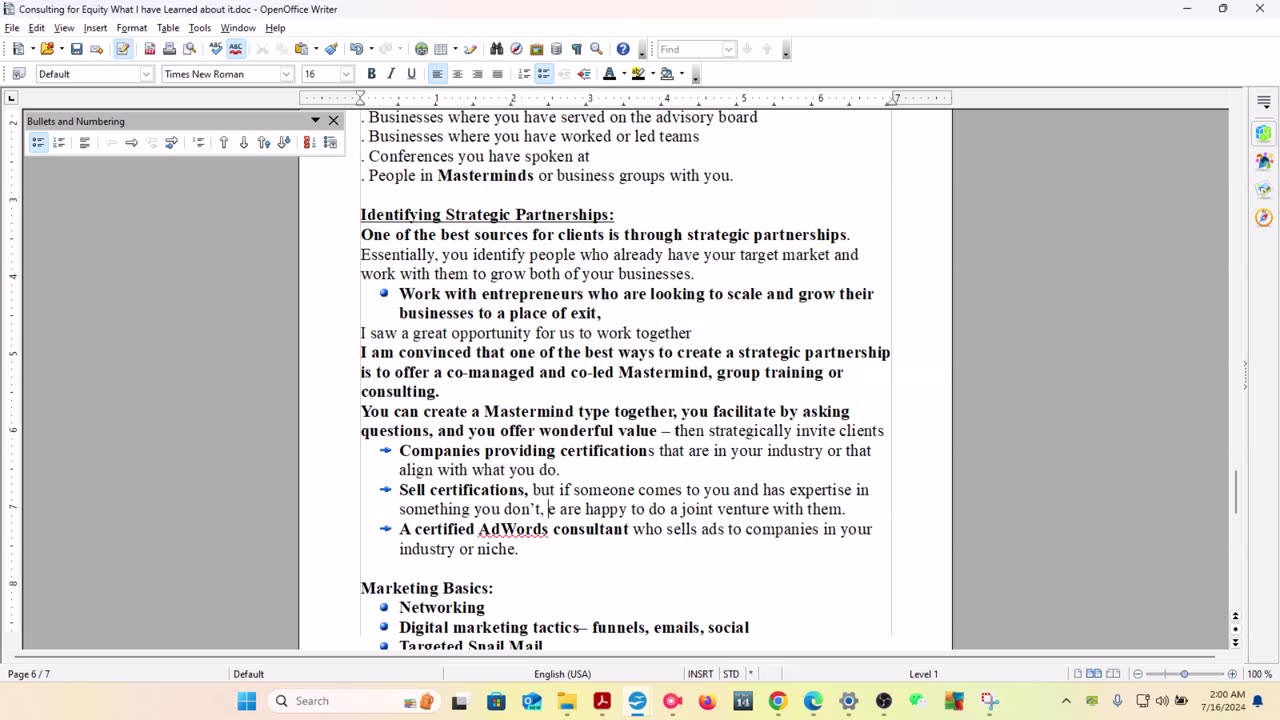
Task: Open Styles and Formatting icon left of Default
Action: click(18, 74)
